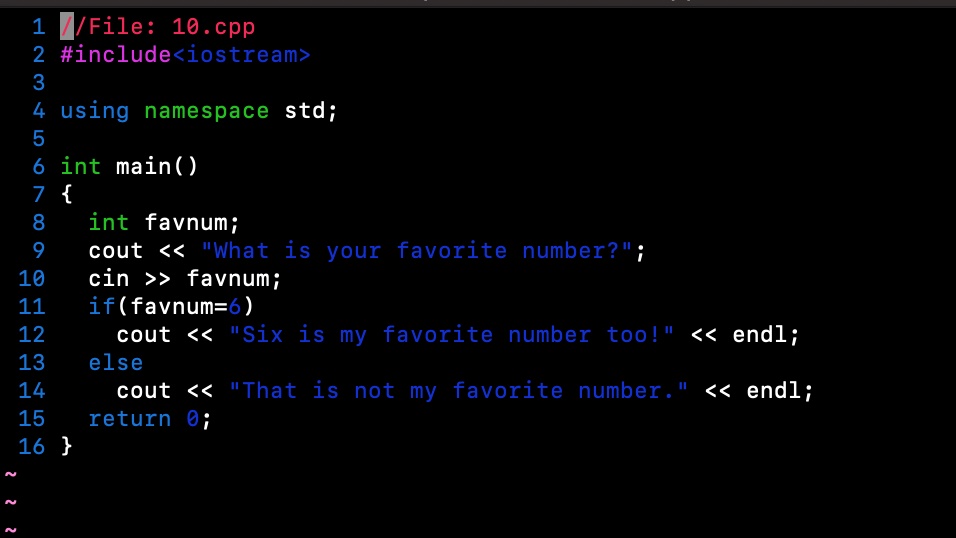Click the '//File: 10.cpp' comment text

(157, 27)
